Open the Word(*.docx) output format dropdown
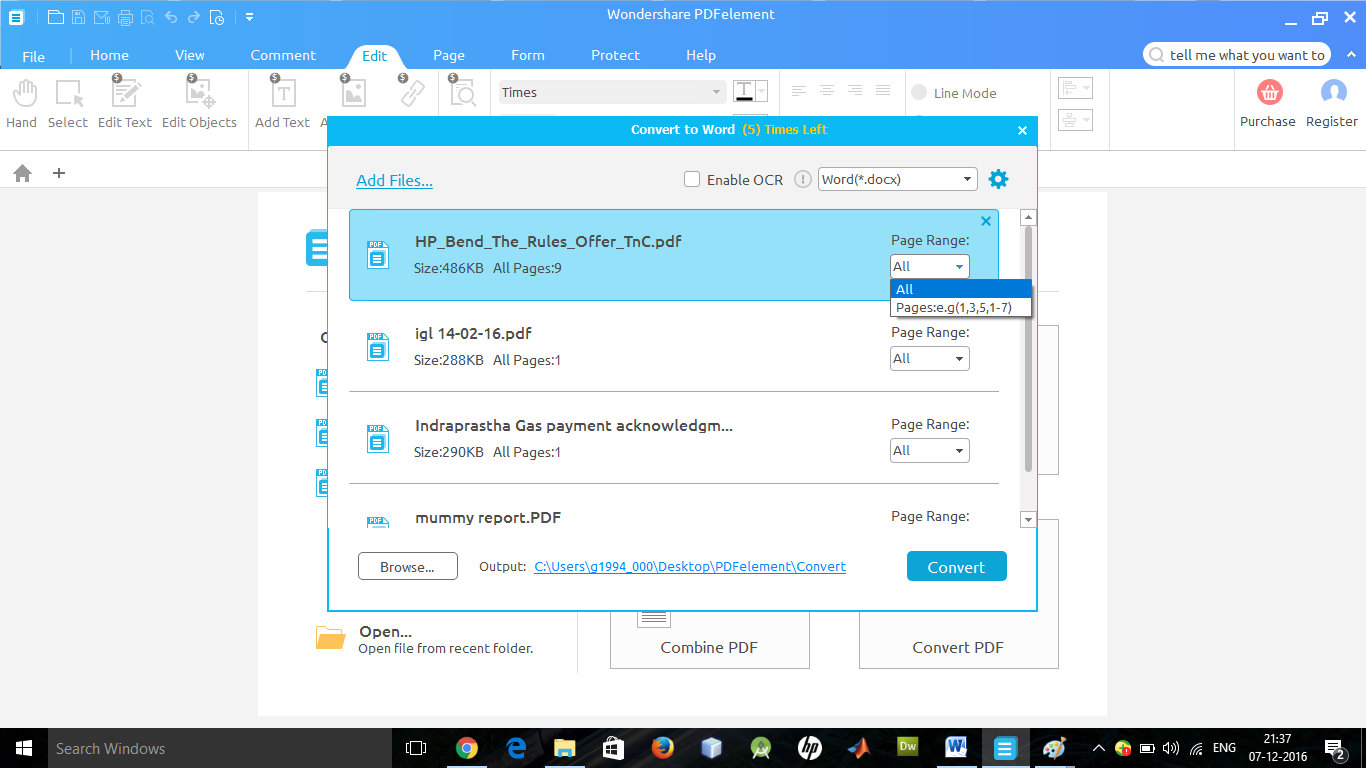Image resolution: width=1366 pixels, height=768 pixels. coord(898,179)
